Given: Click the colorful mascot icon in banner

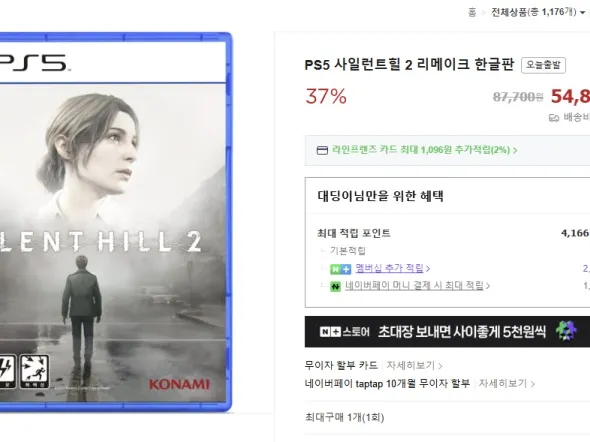Looking at the screenshot, I should [x=566, y=331].
